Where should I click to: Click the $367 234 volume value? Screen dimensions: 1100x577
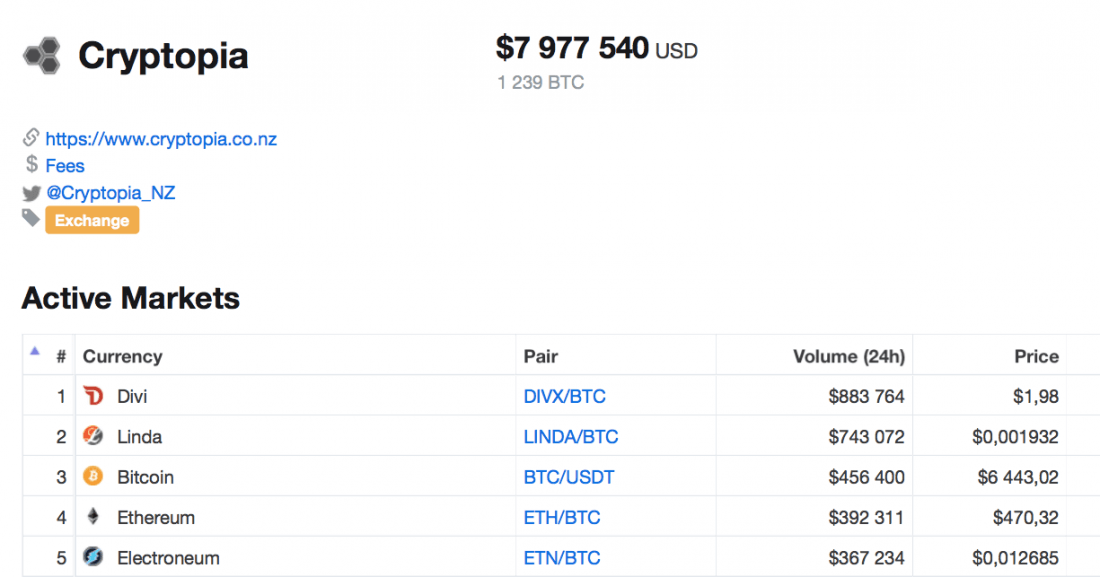tap(866, 558)
